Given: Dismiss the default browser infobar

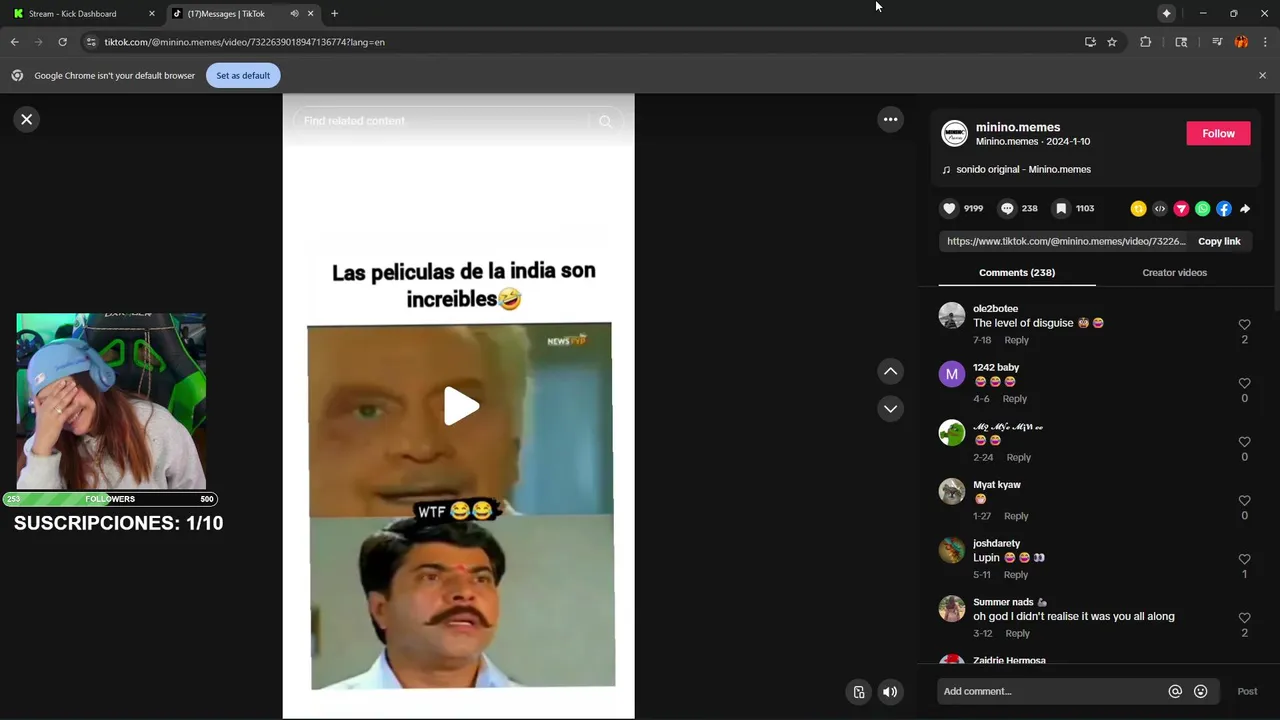Looking at the screenshot, I should [x=1262, y=75].
